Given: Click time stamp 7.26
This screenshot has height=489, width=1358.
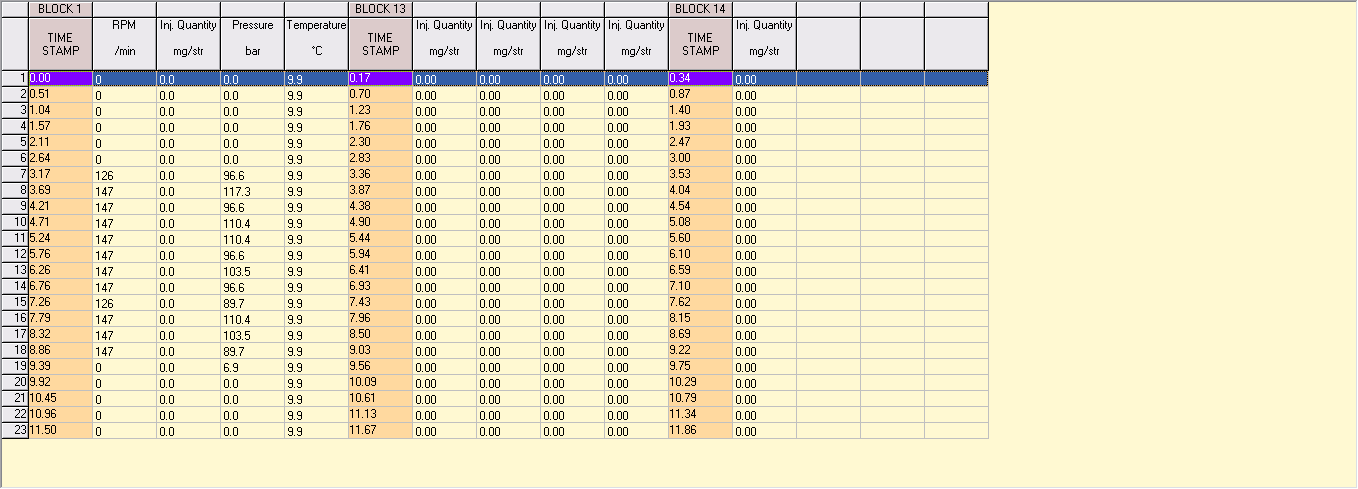Looking at the screenshot, I should click(60, 302).
